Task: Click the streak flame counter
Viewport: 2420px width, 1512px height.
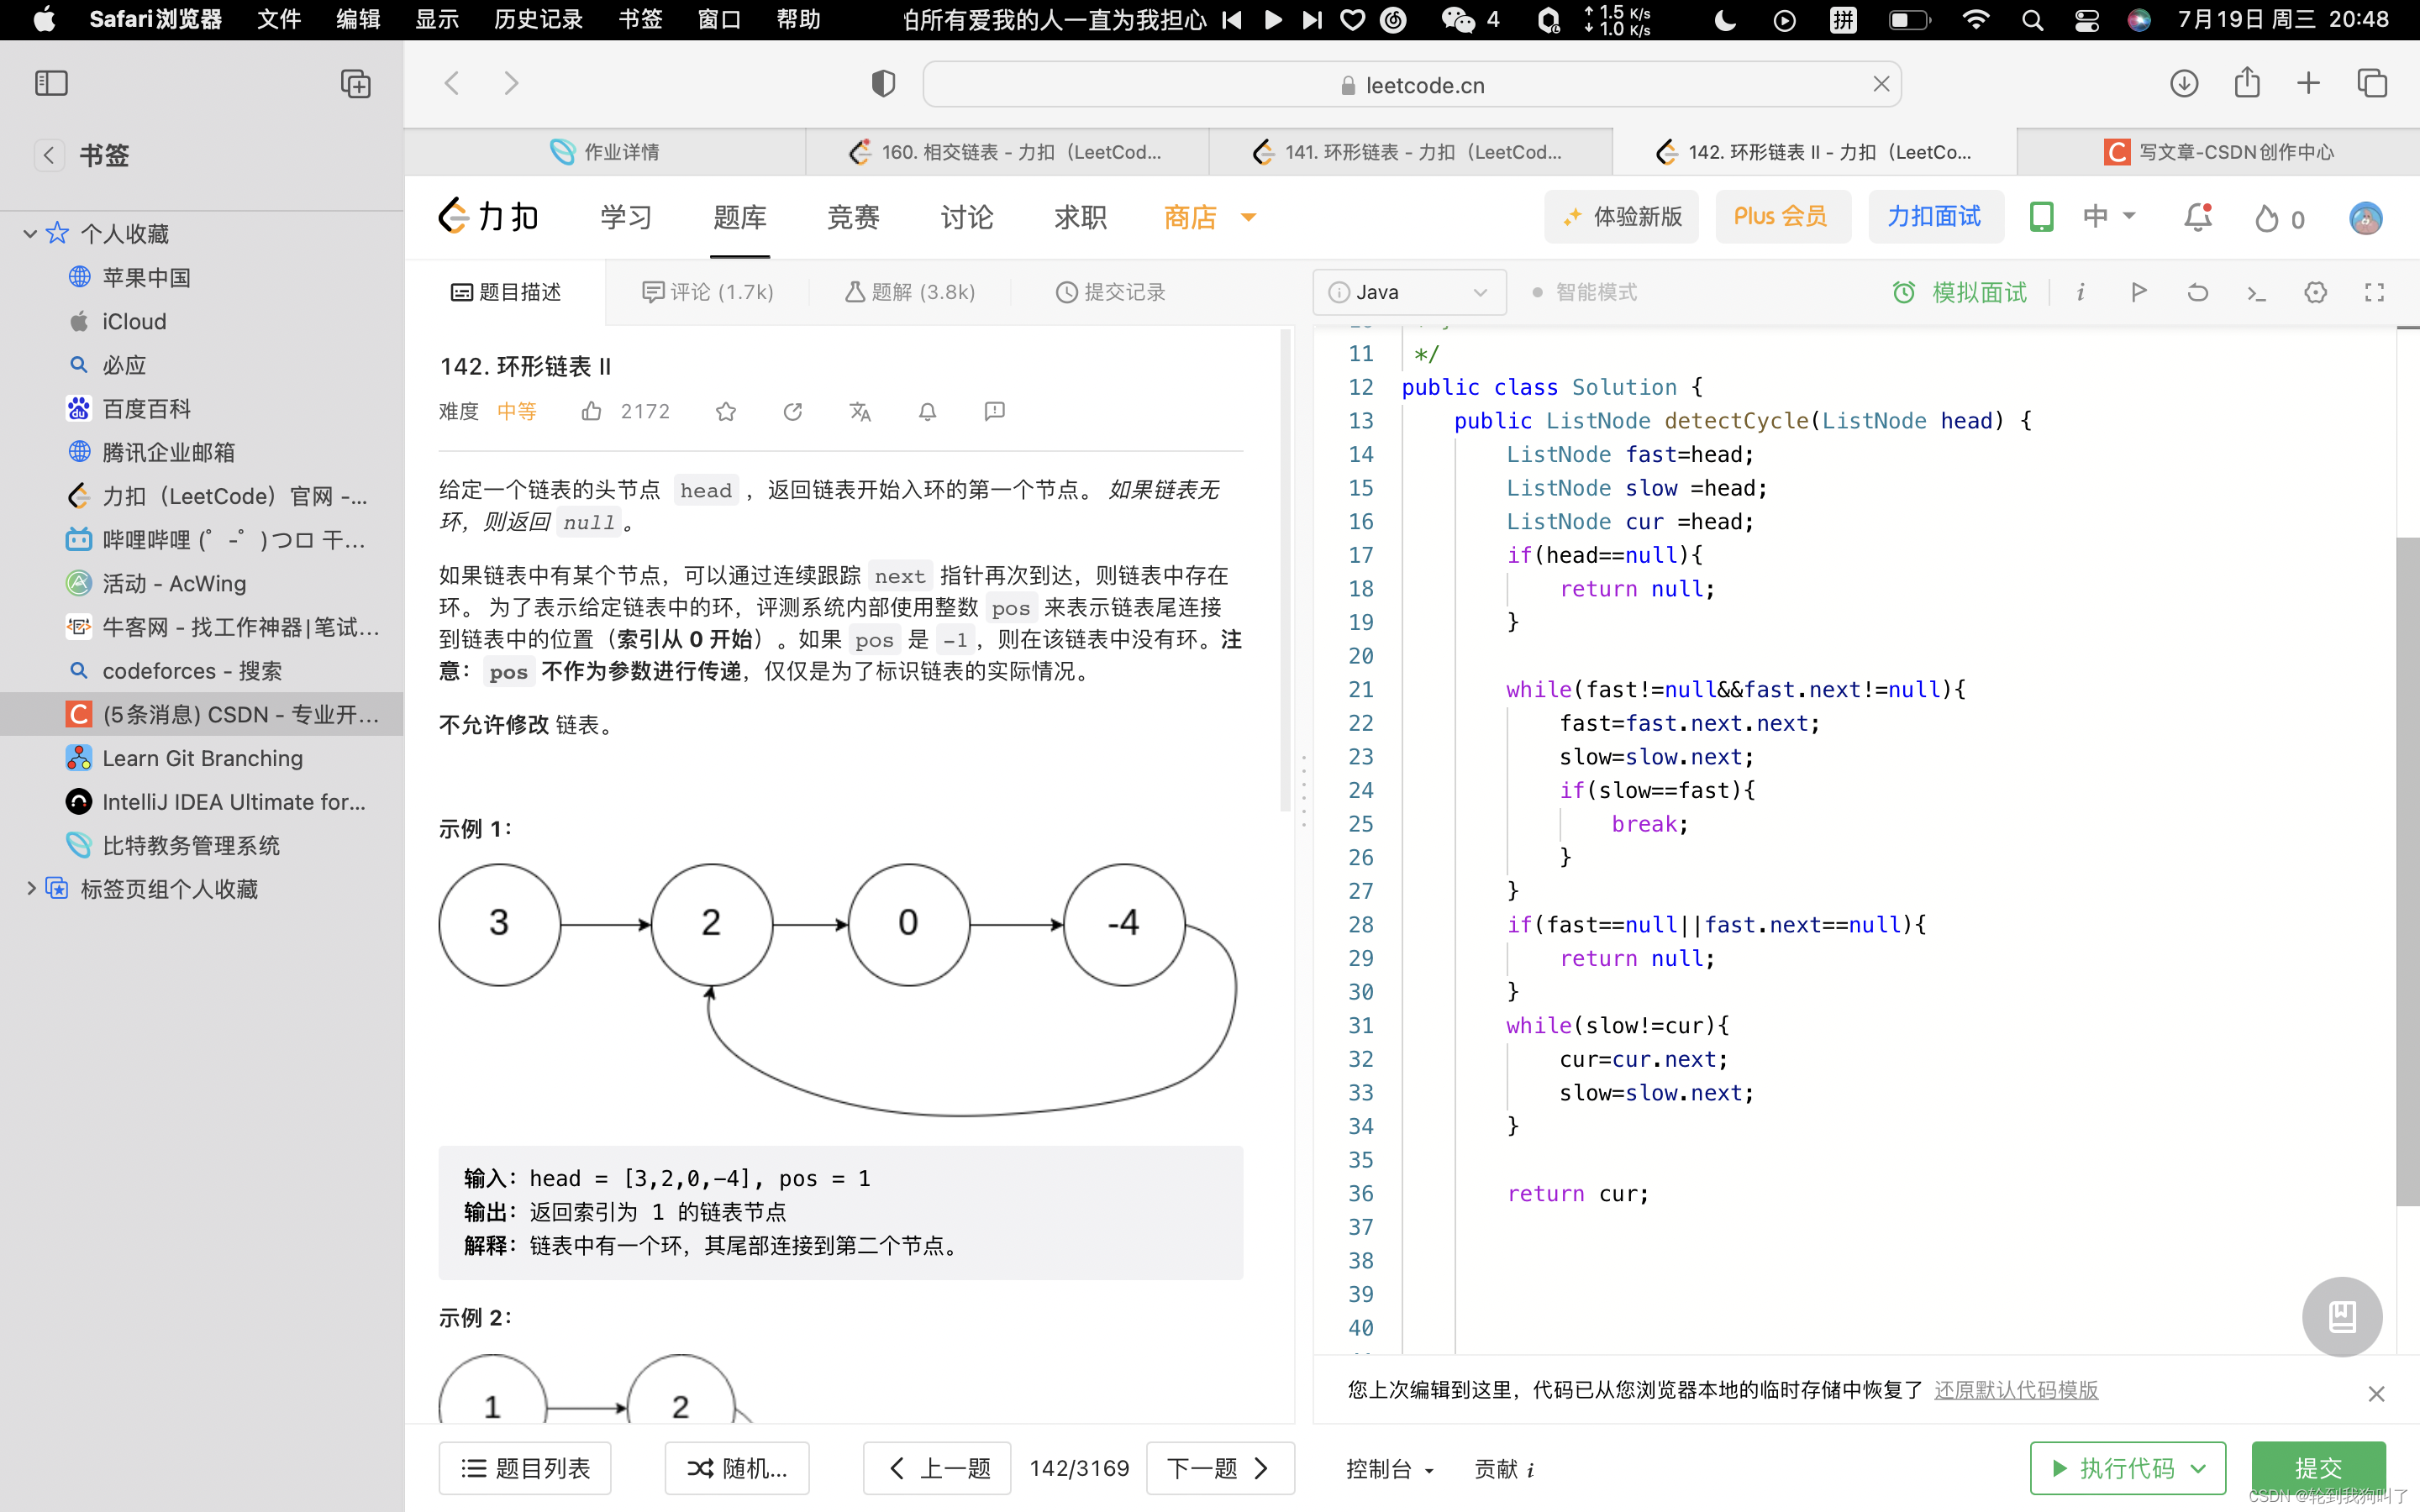Action: click(x=2280, y=218)
